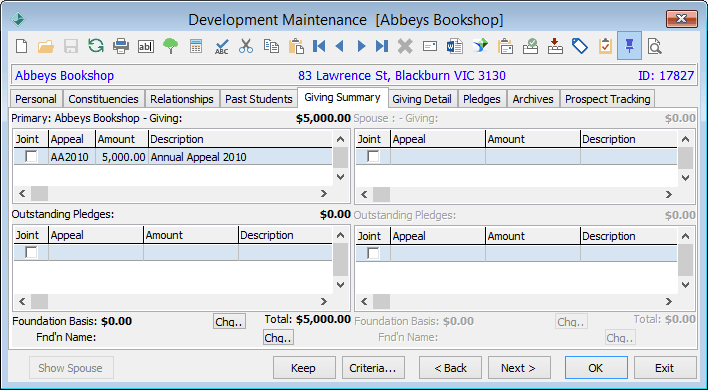Image resolution: width=708 pixels, height=390 pixels.
Task: Go to next record arrow in toolbar
Action: (x=361, y=46)
